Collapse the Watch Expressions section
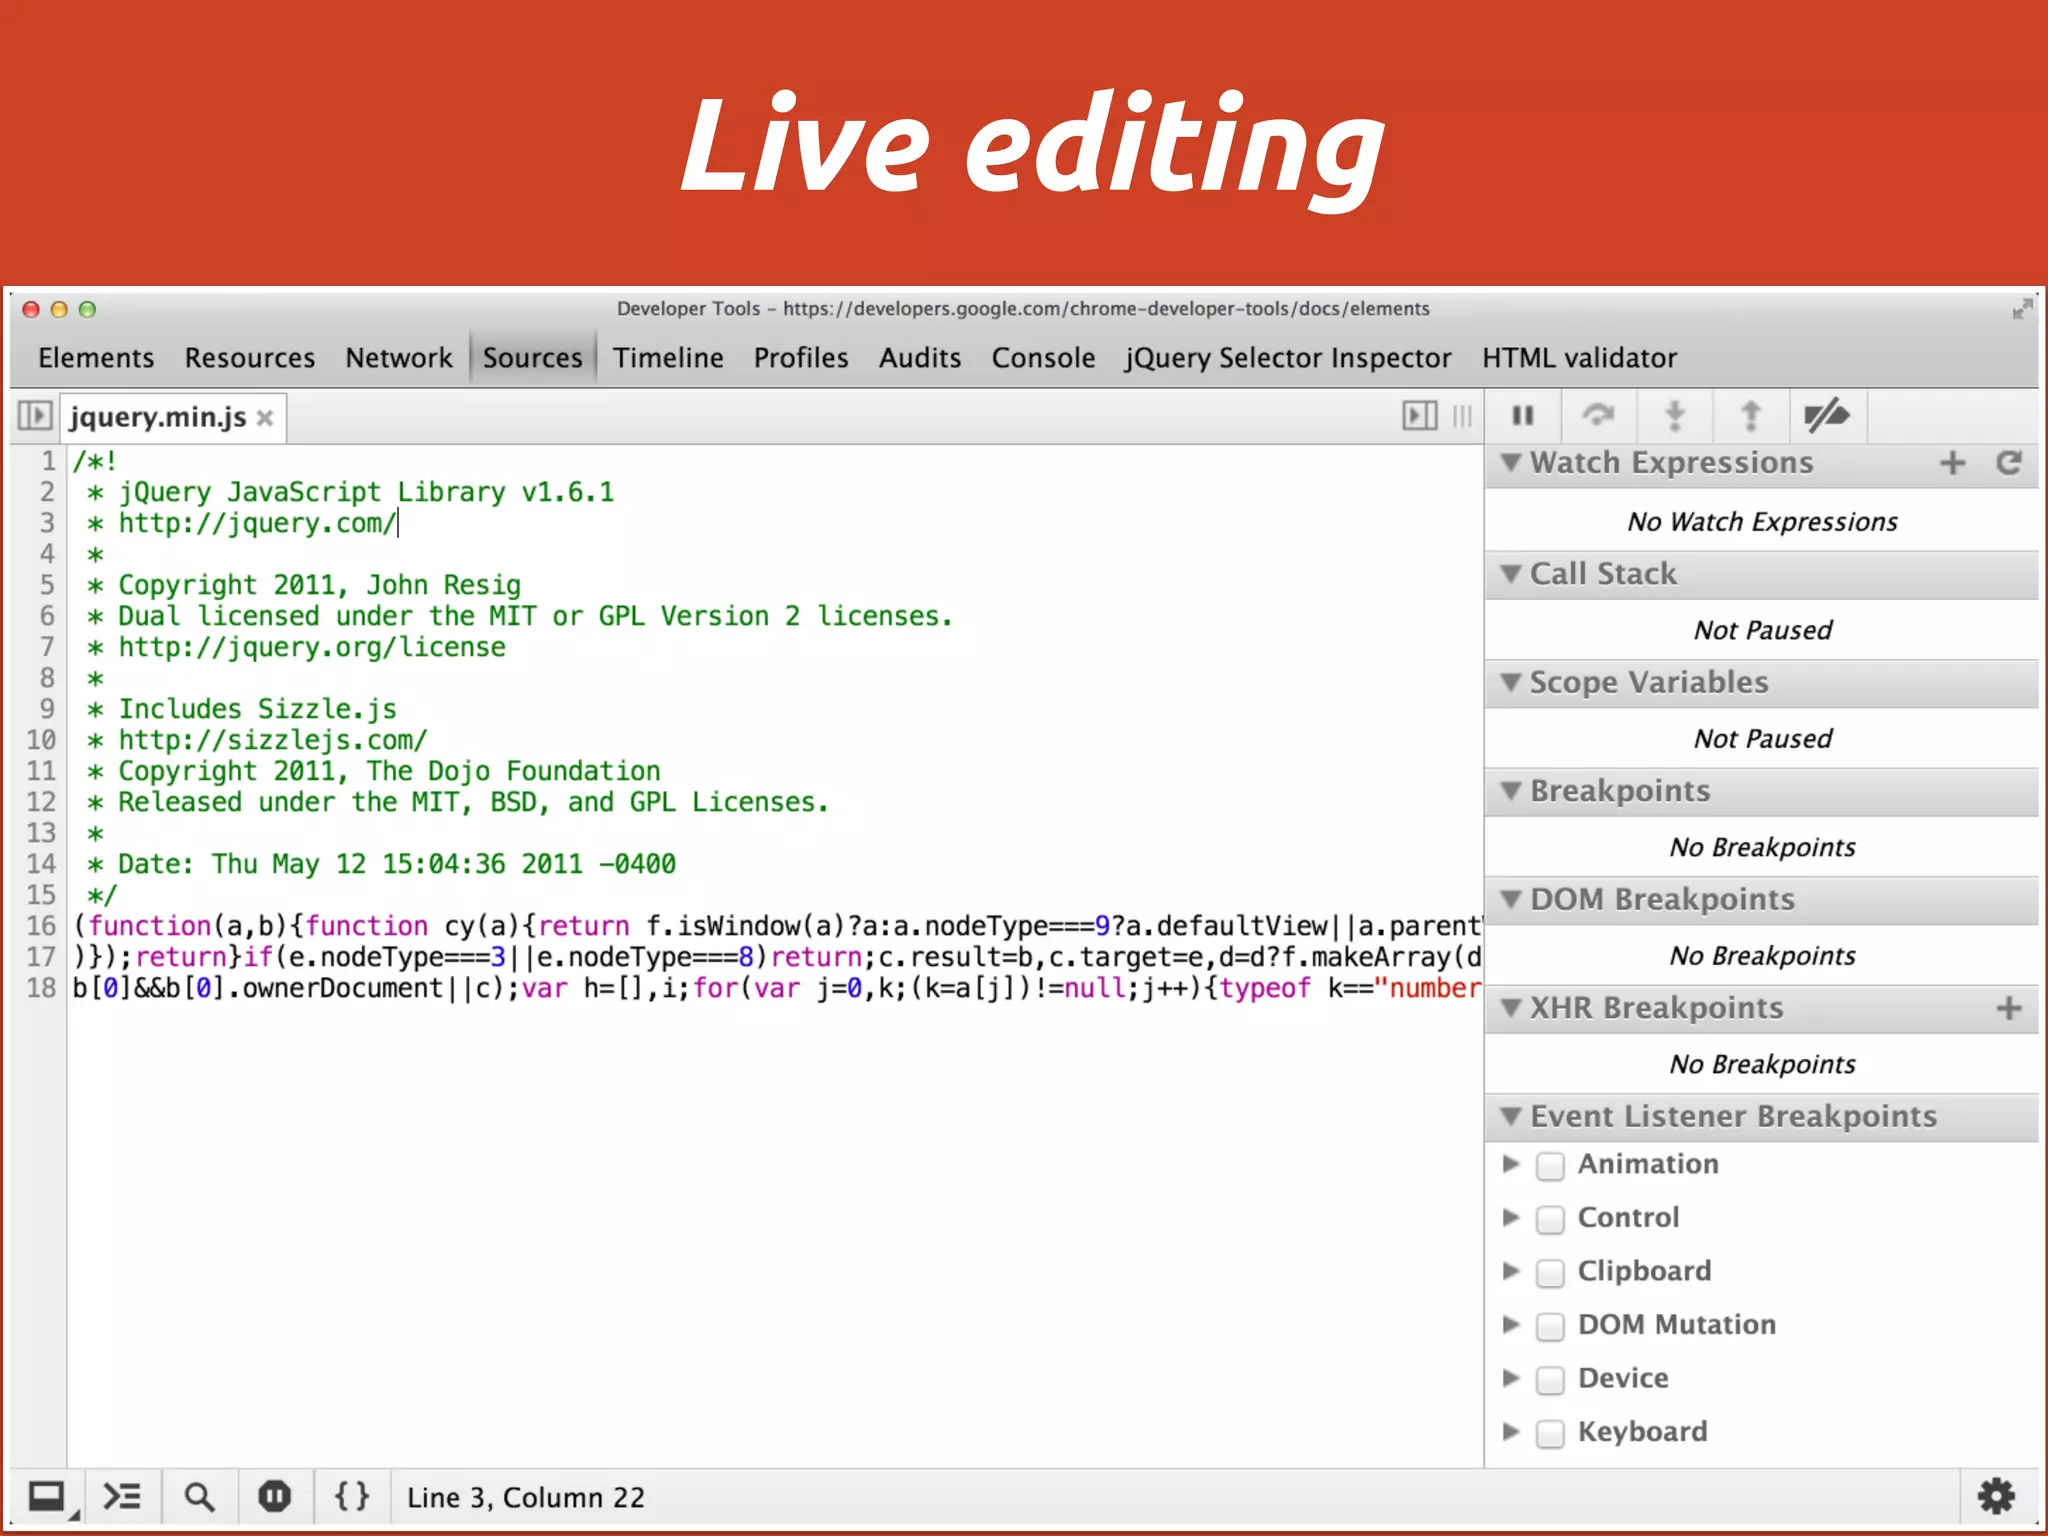This screenshot has height=1536, width=2048. point(1511,463)
